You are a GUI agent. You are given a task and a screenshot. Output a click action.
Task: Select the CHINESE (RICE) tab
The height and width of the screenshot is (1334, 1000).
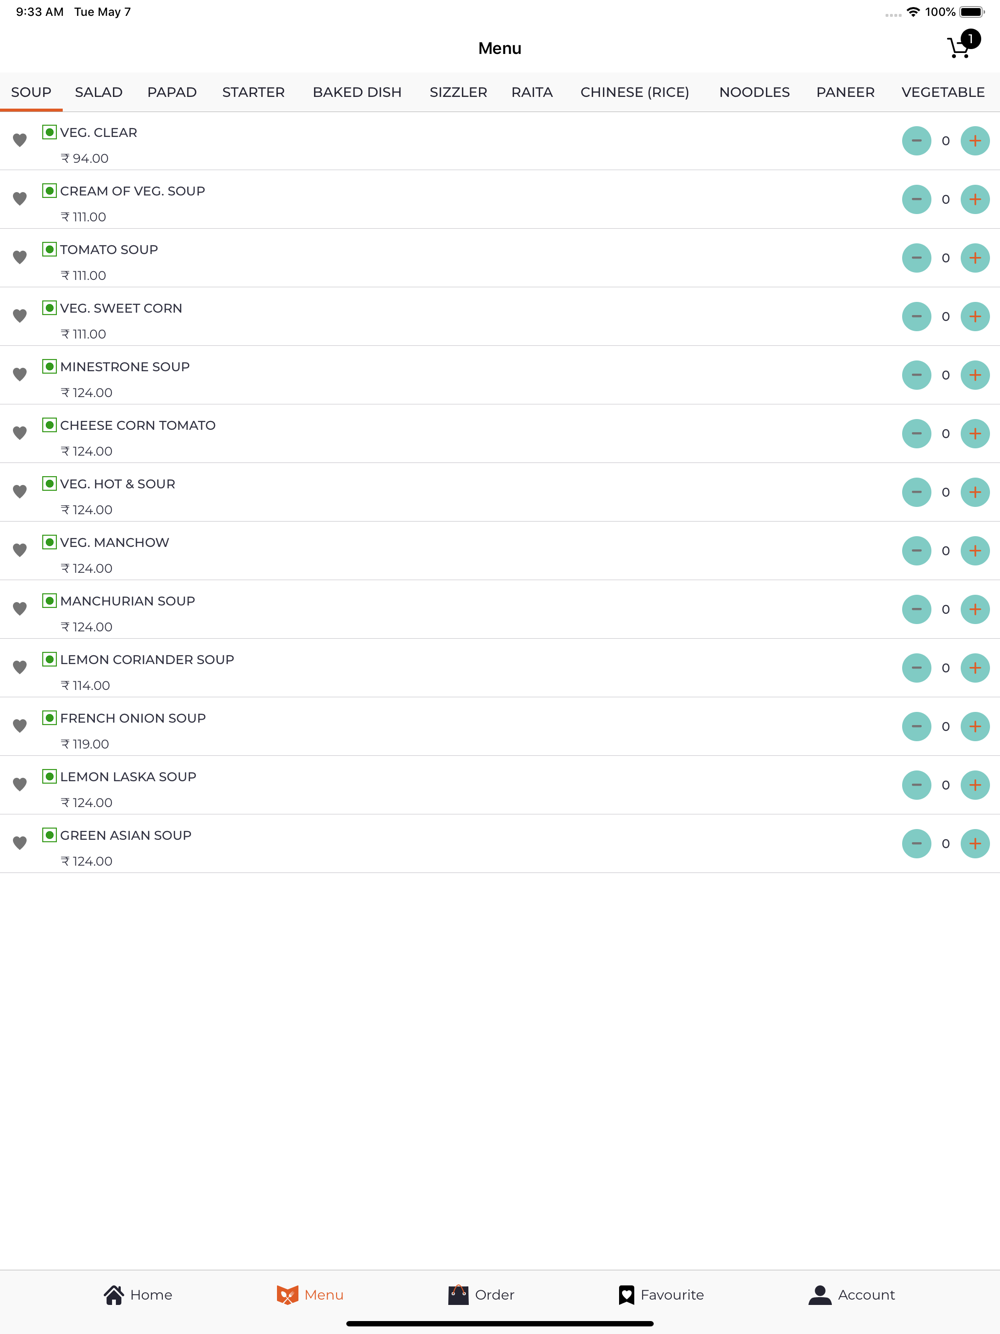click(x=635, y=92)
